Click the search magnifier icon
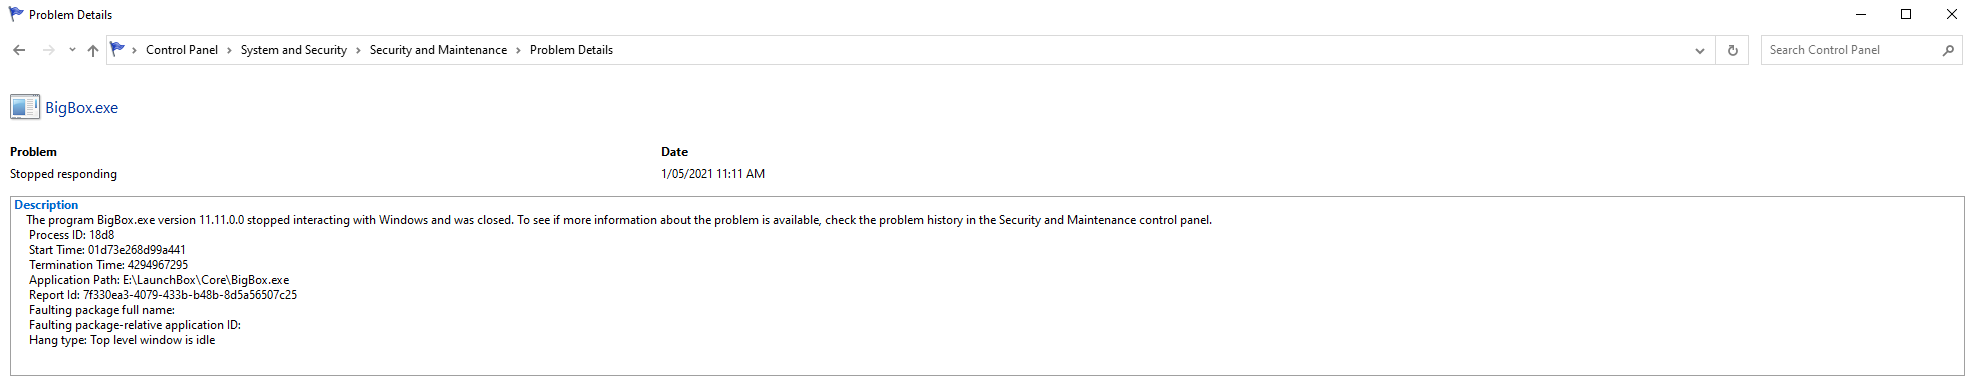The width and height of the screenshot is (1975, 376). click(1948, 50)
